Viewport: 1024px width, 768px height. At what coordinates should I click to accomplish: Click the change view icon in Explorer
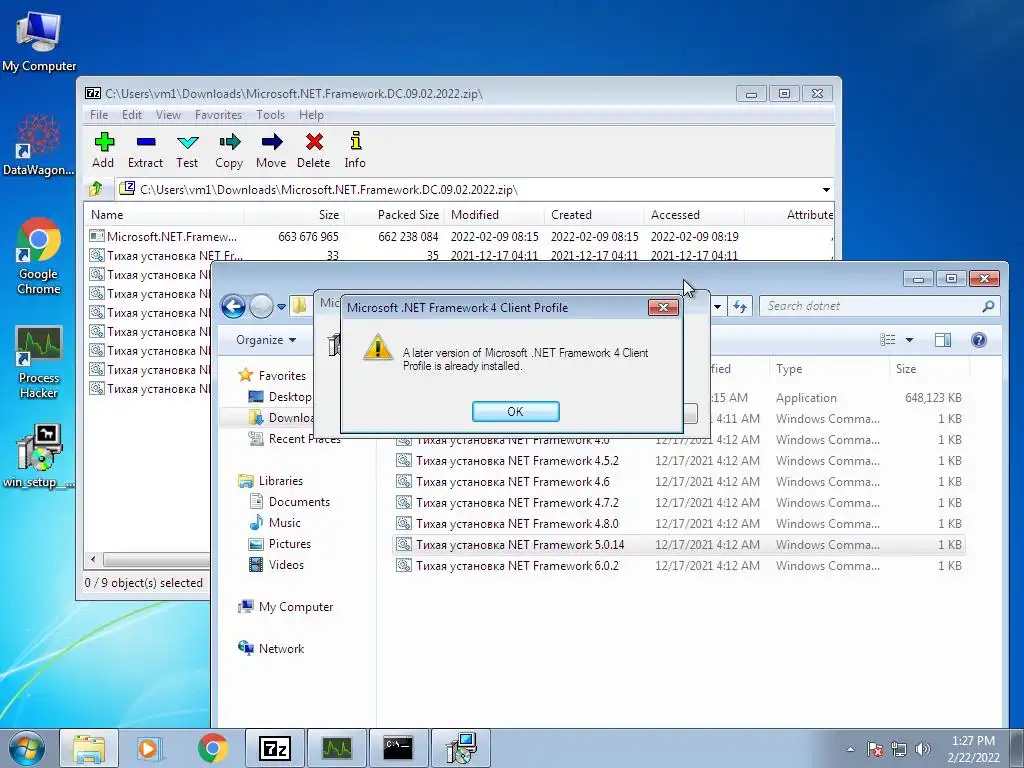coord(888,340)
